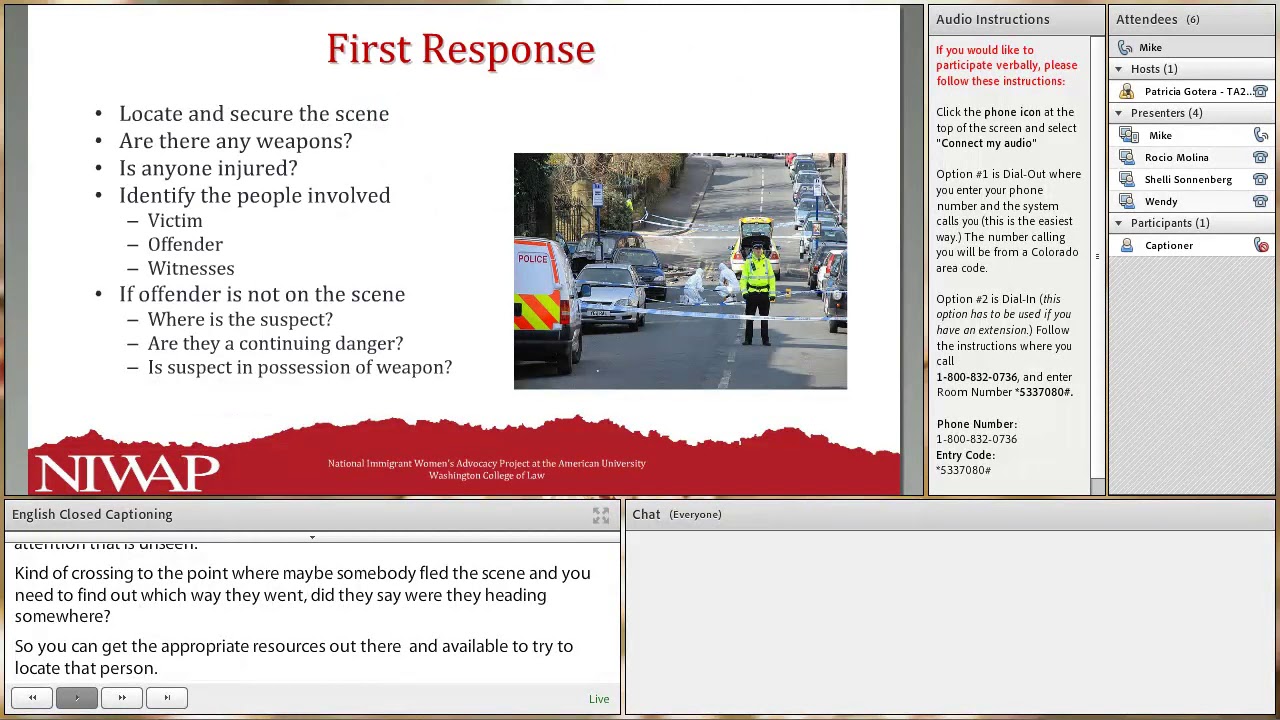This screenshot has width=1280, height=720.
Task: Click 'Where is the suspect?' sub-bullet
Action: coord(240,320)
